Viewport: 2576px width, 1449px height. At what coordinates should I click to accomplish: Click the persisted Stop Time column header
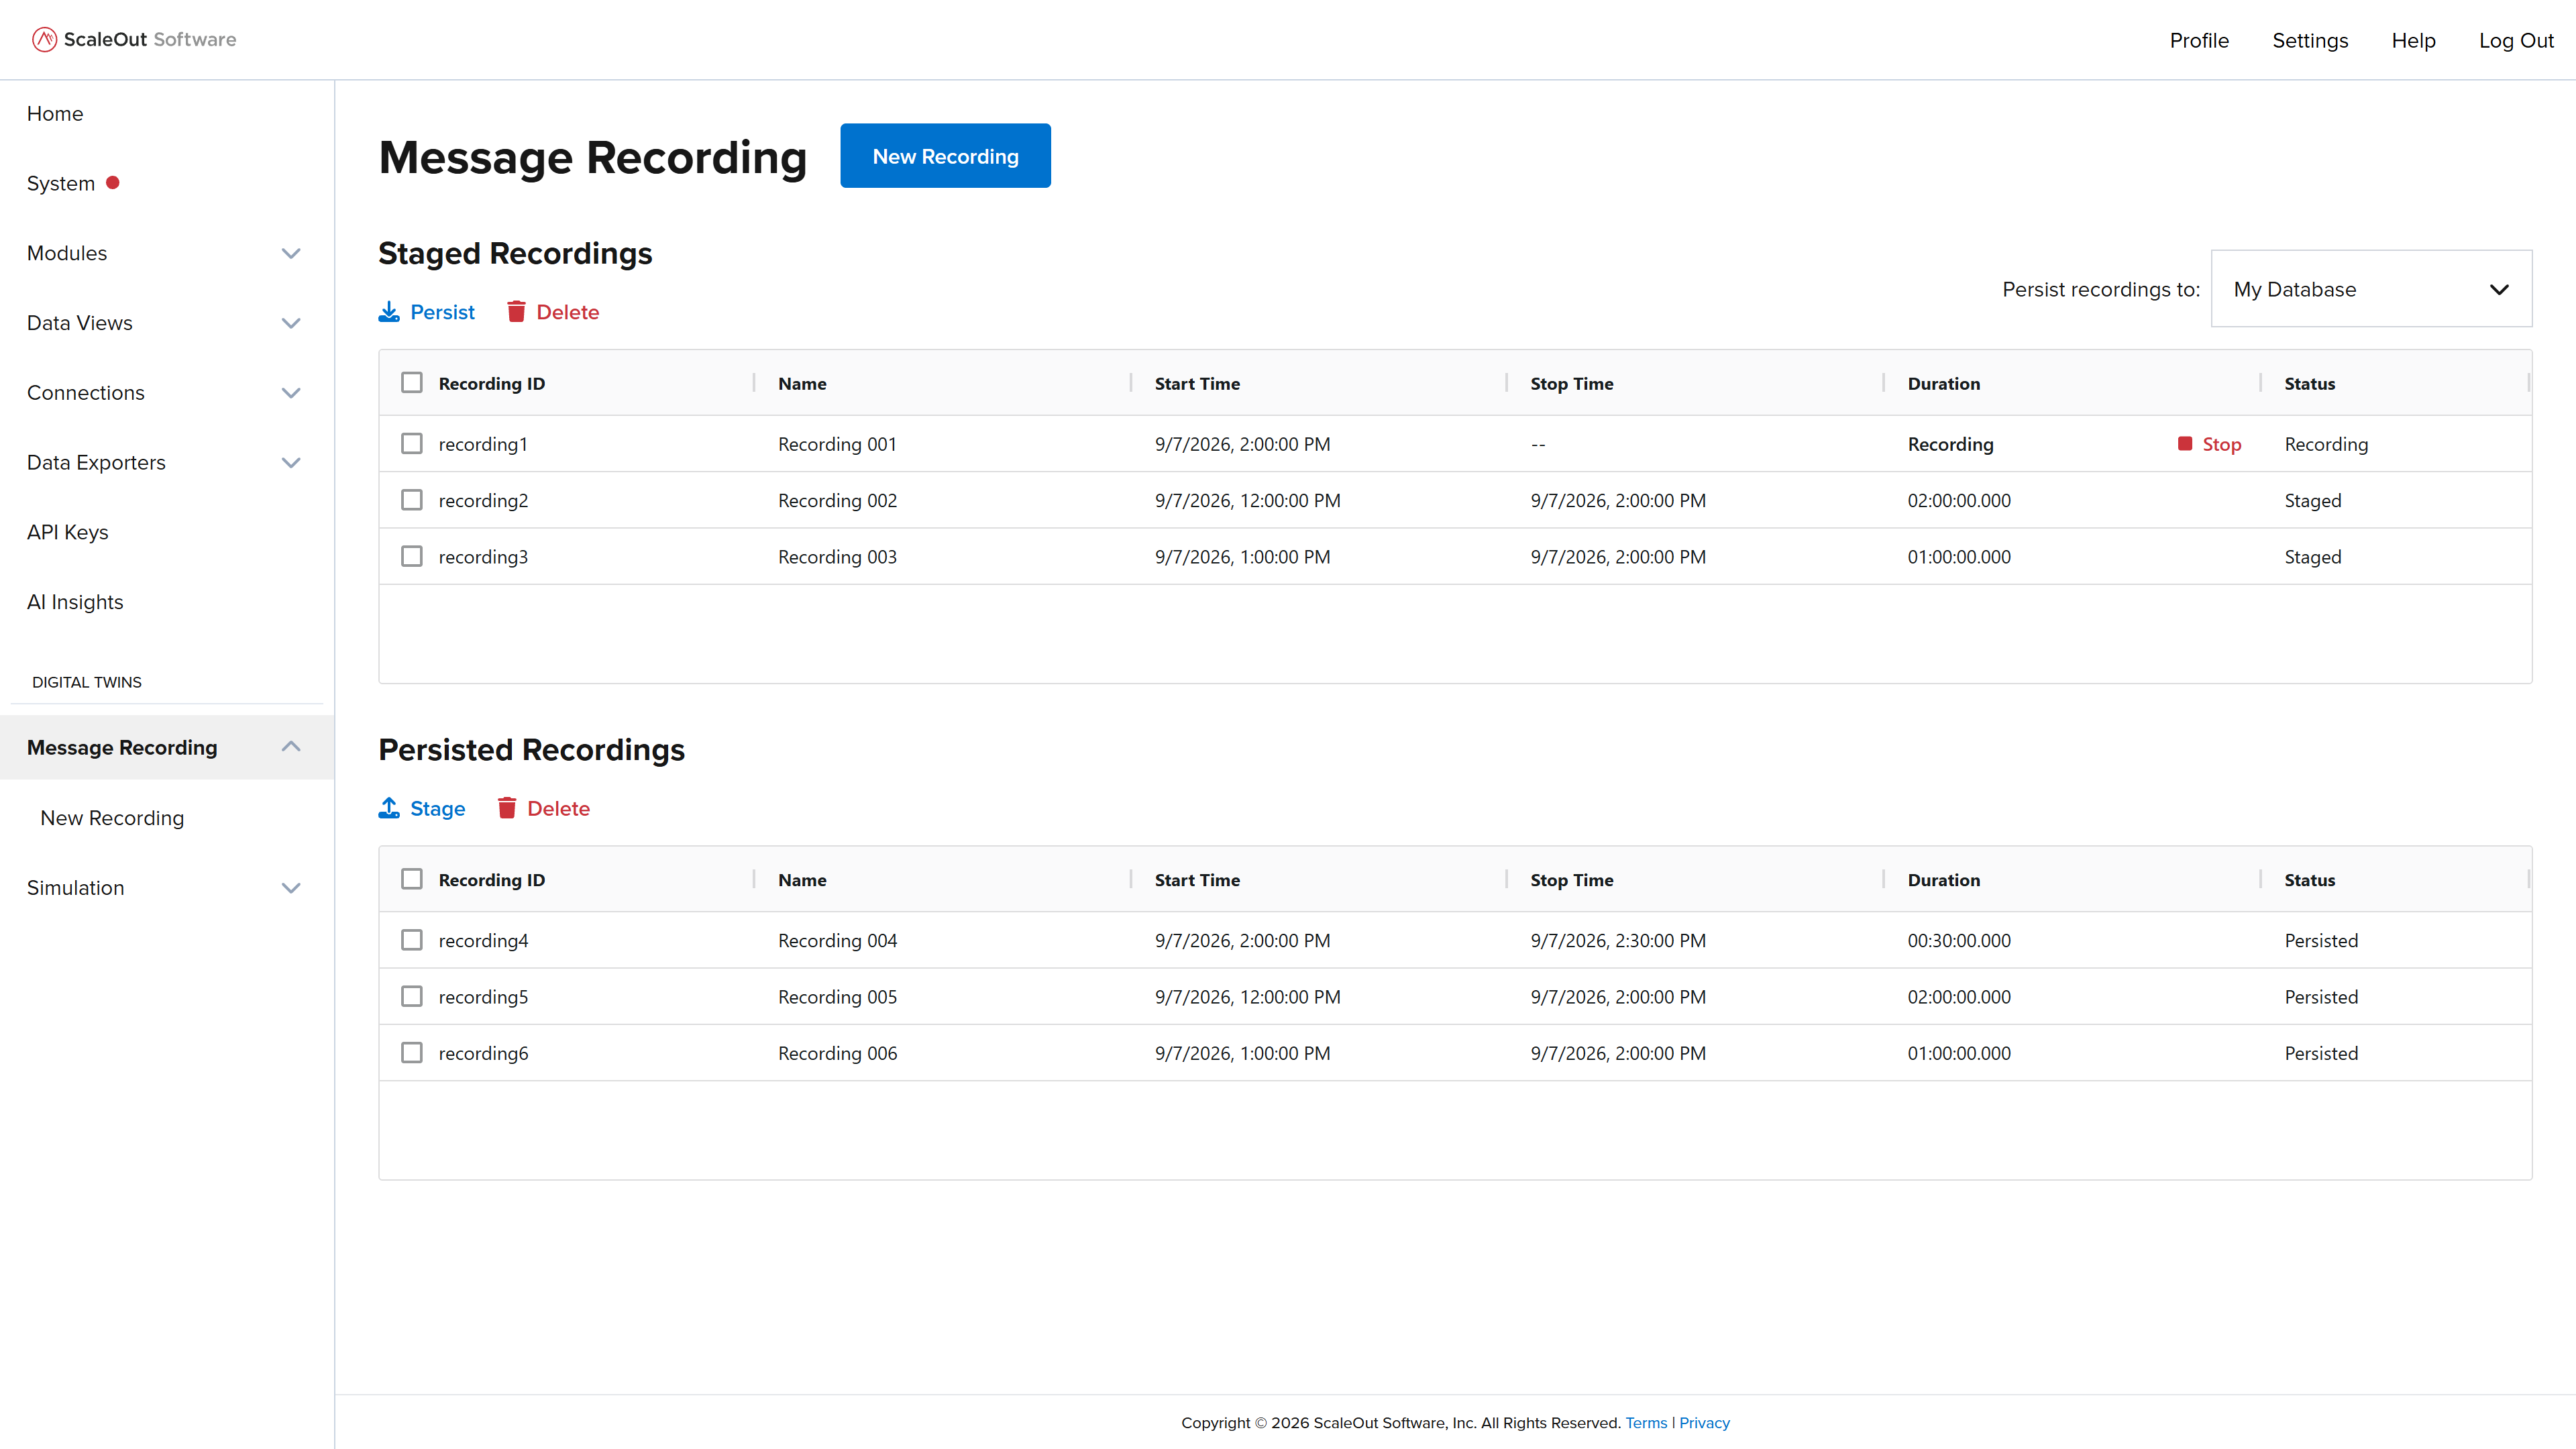click(1571, 880)
